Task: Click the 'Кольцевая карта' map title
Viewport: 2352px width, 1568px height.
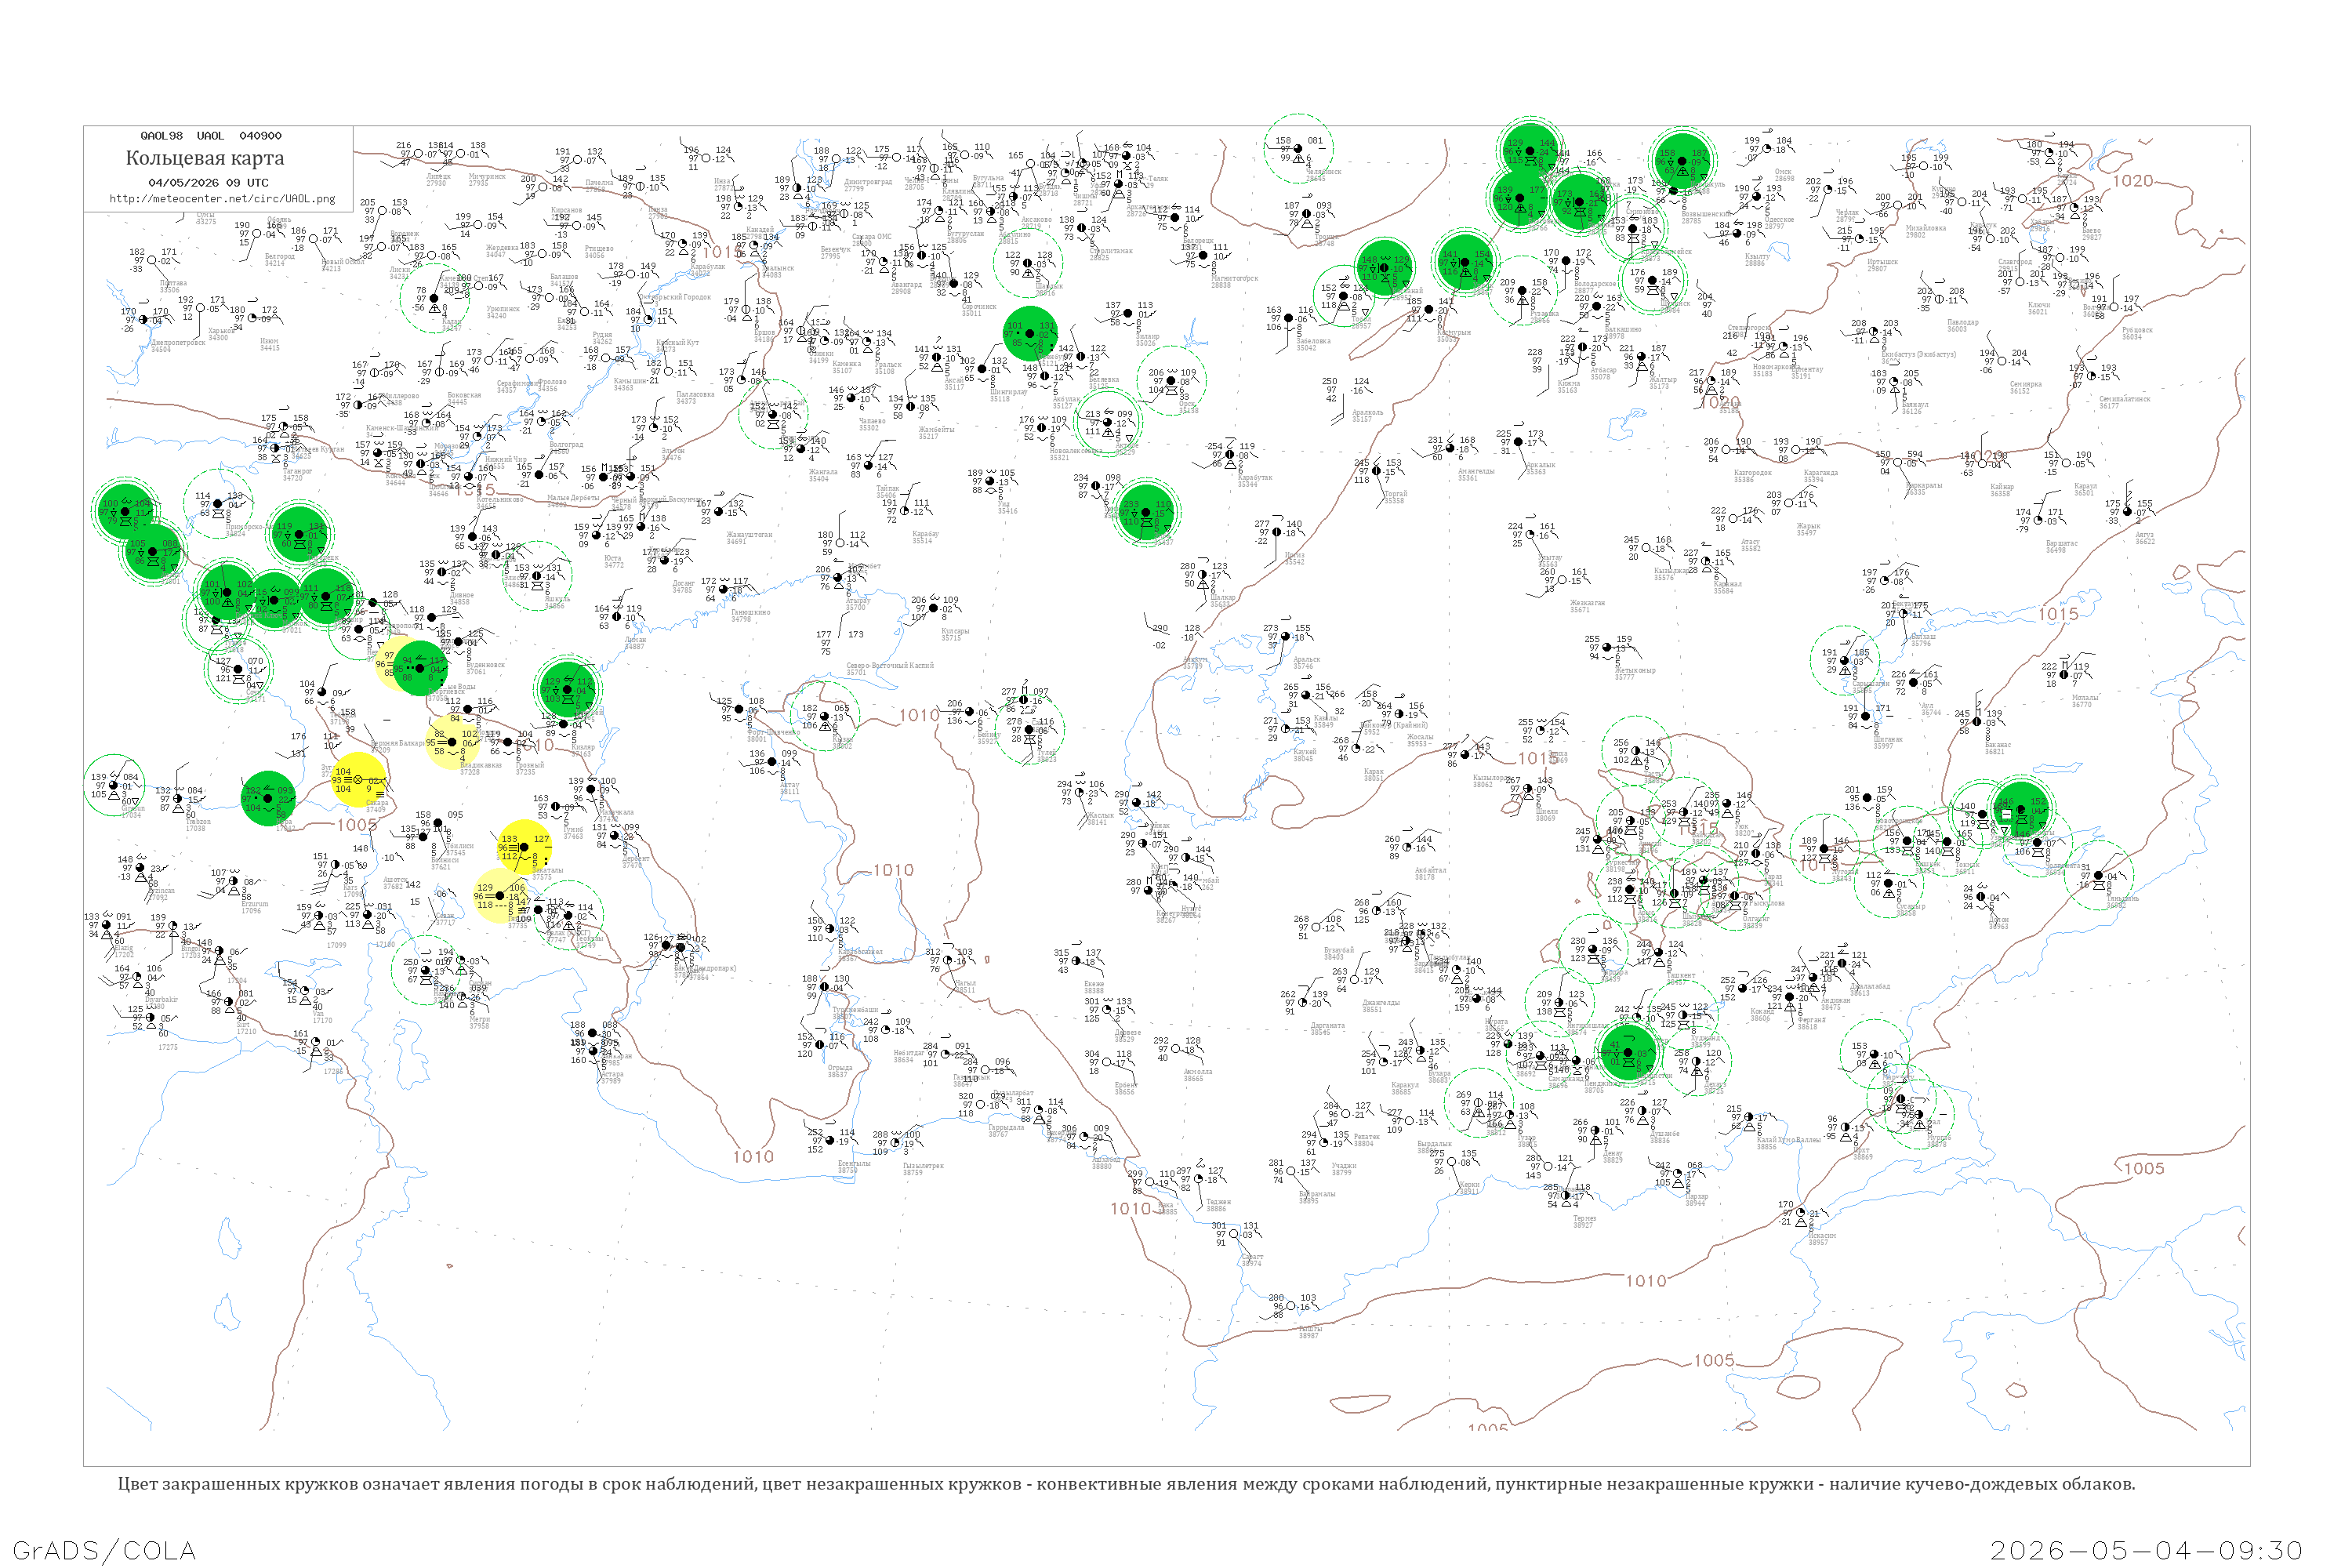Action: pyautogui.click(x=205, y=158)
